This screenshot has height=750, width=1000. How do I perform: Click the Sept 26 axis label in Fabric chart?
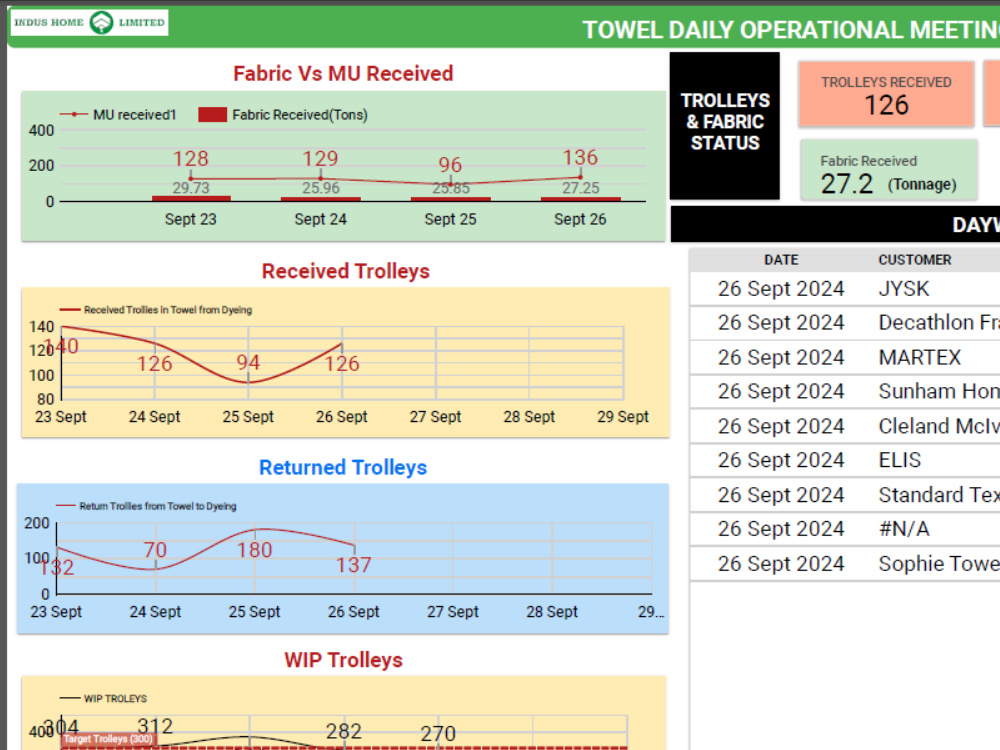click(x=580, y=219)
